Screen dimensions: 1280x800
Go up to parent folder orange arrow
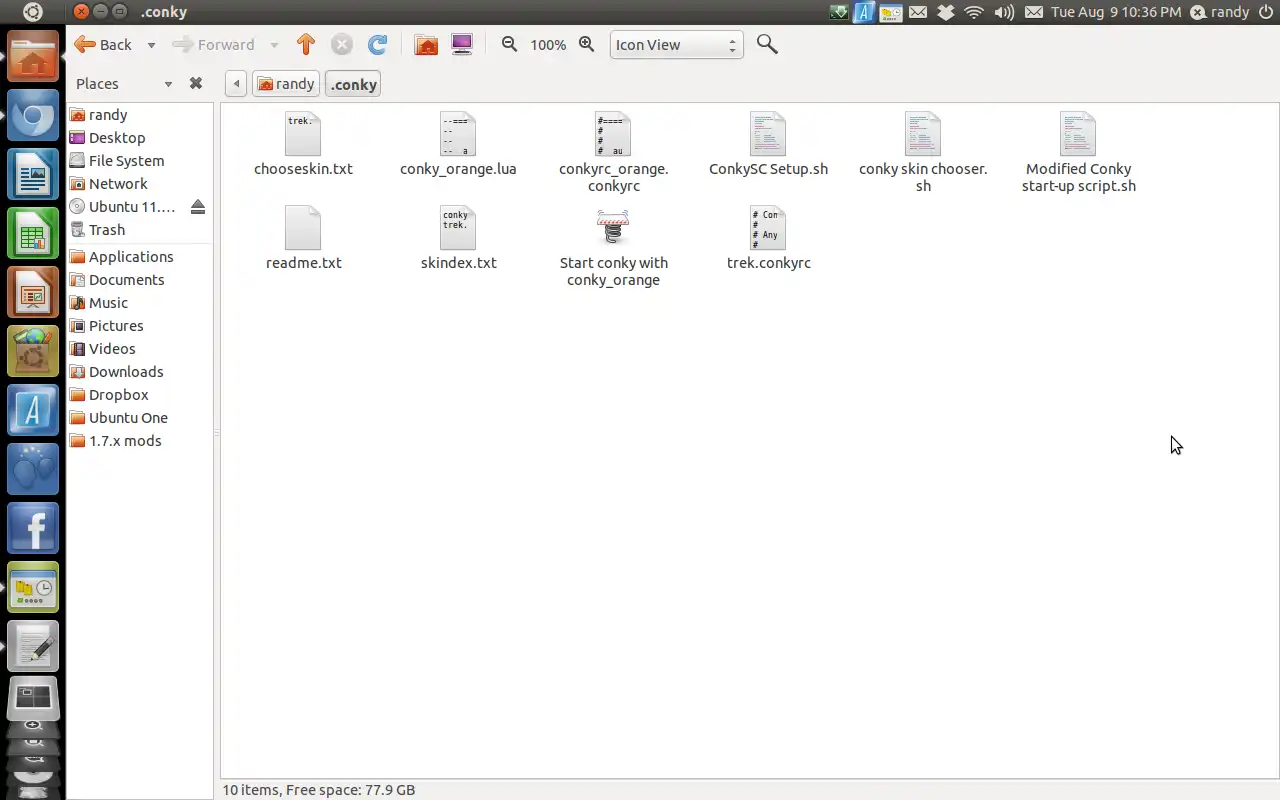point(306,44)
